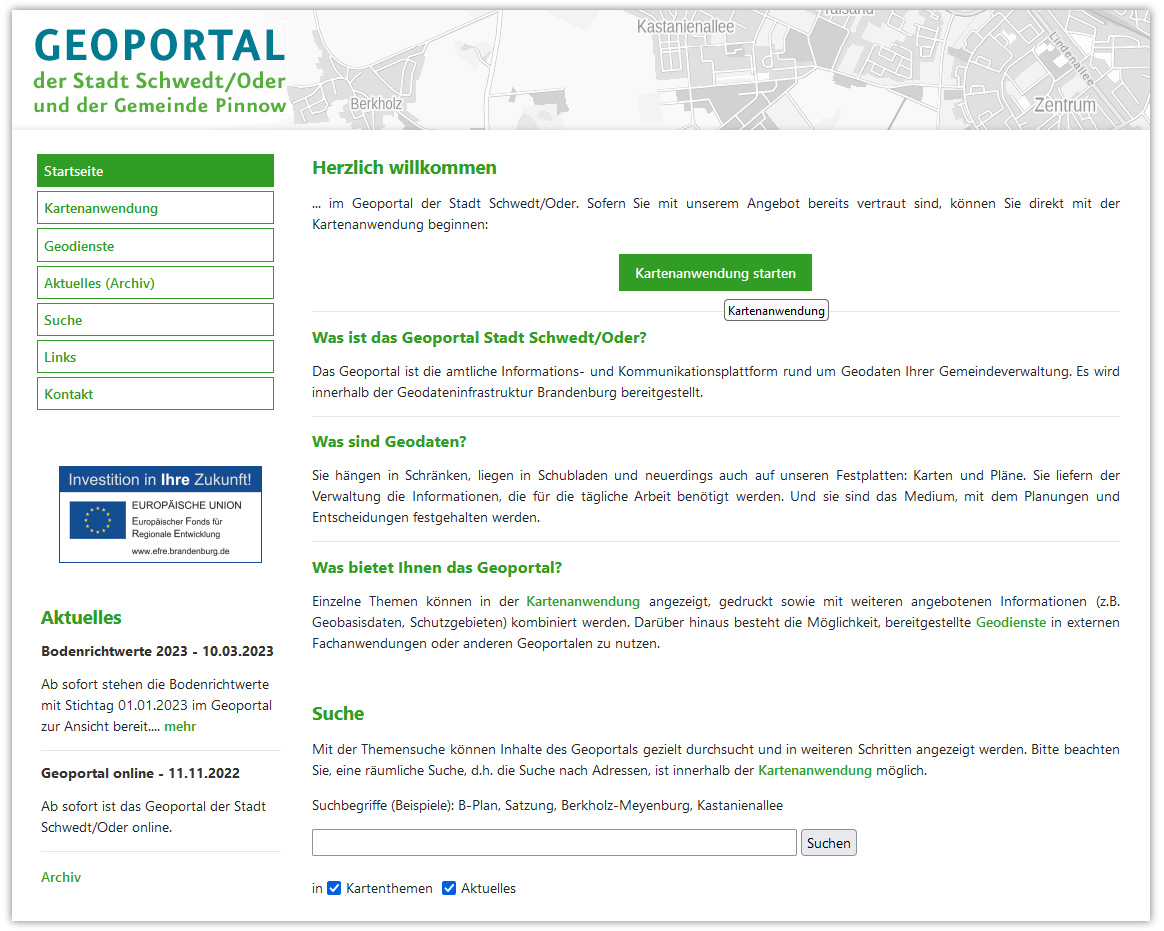
Task: Select Startseite in the navigation menu
Action: pyautogui.click(x=155, y=170)
